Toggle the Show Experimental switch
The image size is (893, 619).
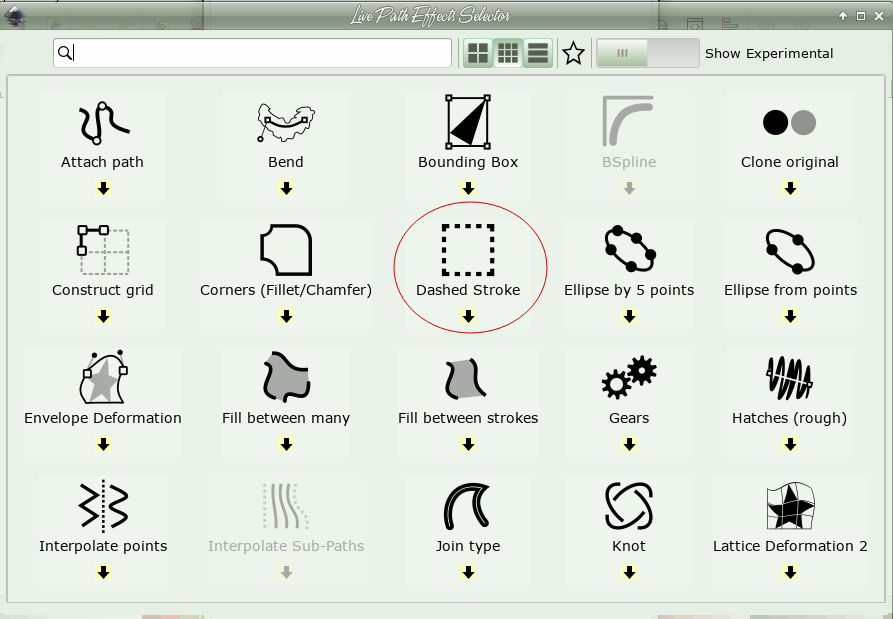click(x=648, y=54)
